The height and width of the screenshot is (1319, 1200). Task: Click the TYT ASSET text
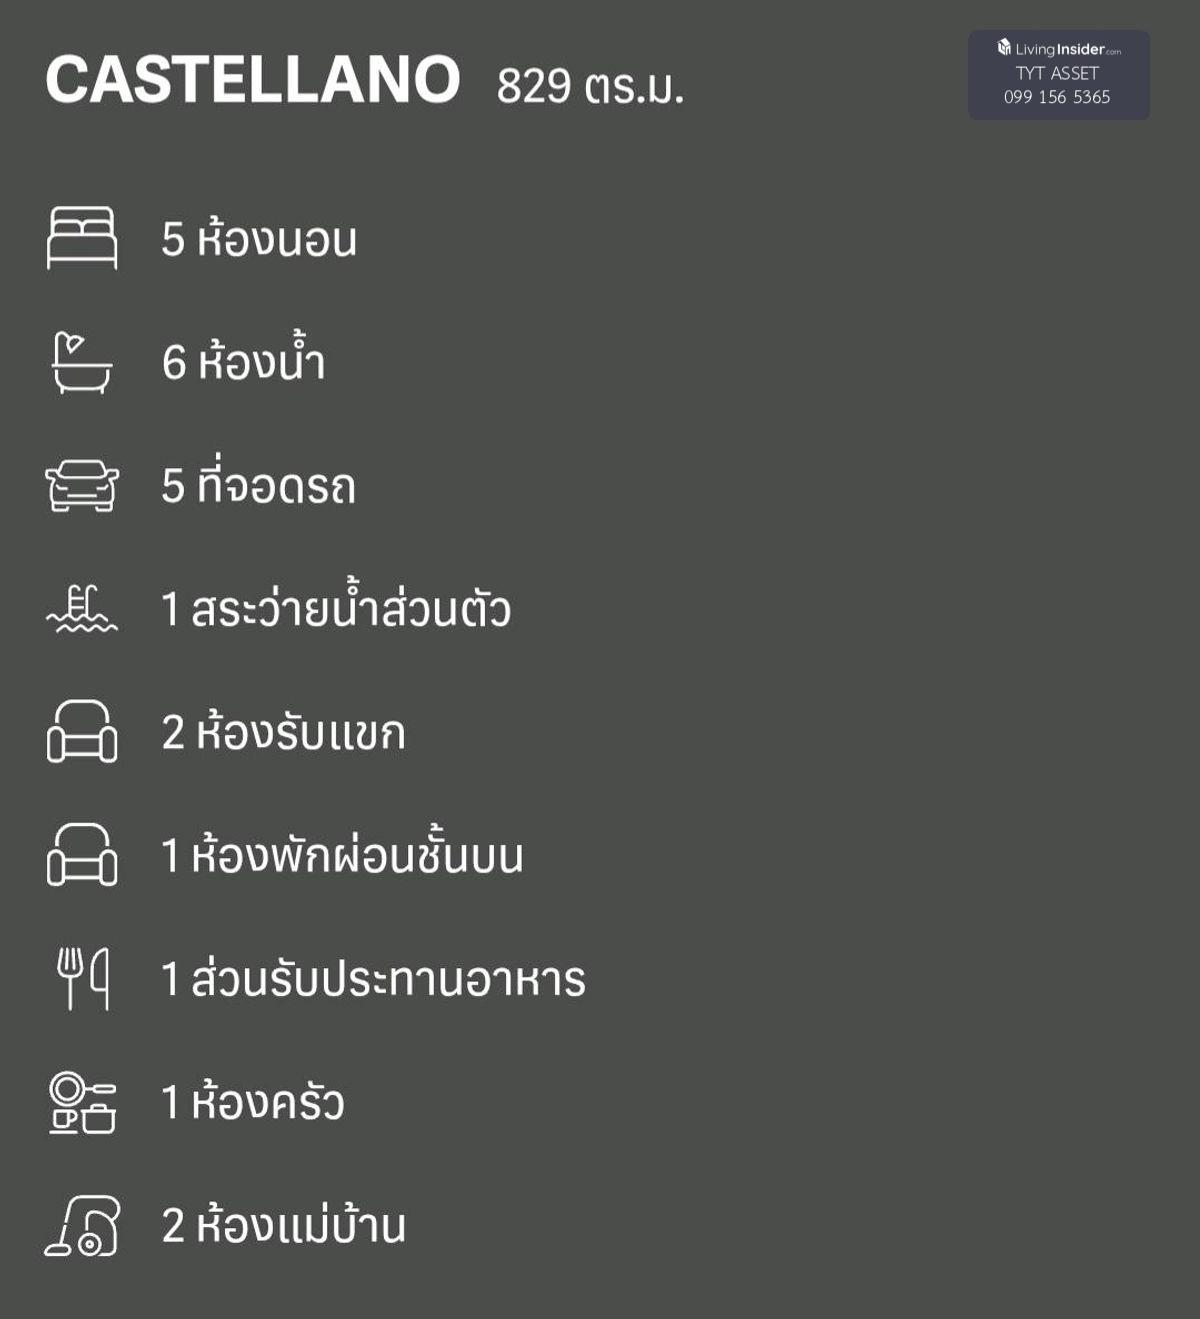pyautogui.click(x=1057, y=73)
